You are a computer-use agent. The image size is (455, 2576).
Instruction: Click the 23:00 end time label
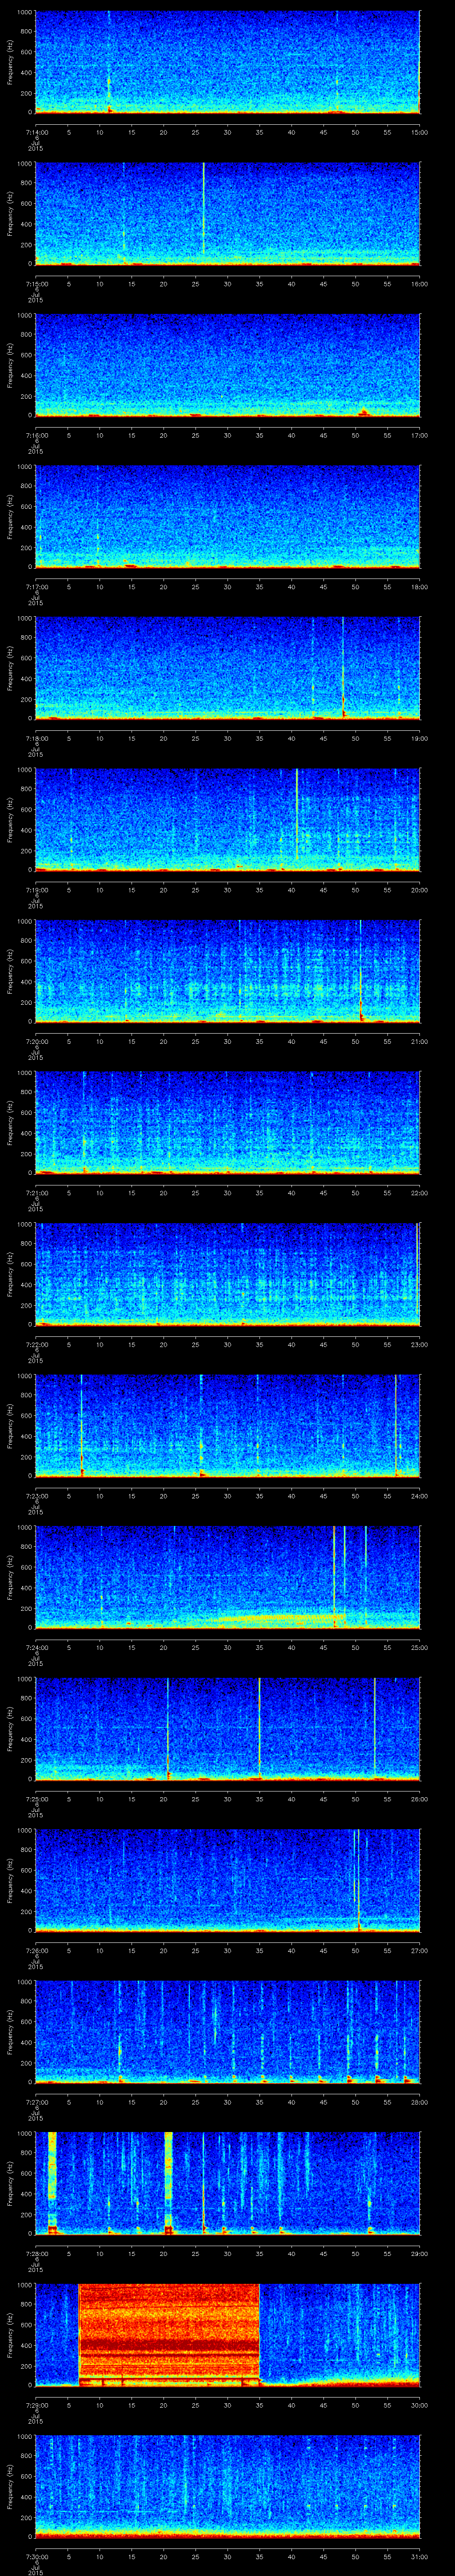click(x=420, y=1344)
